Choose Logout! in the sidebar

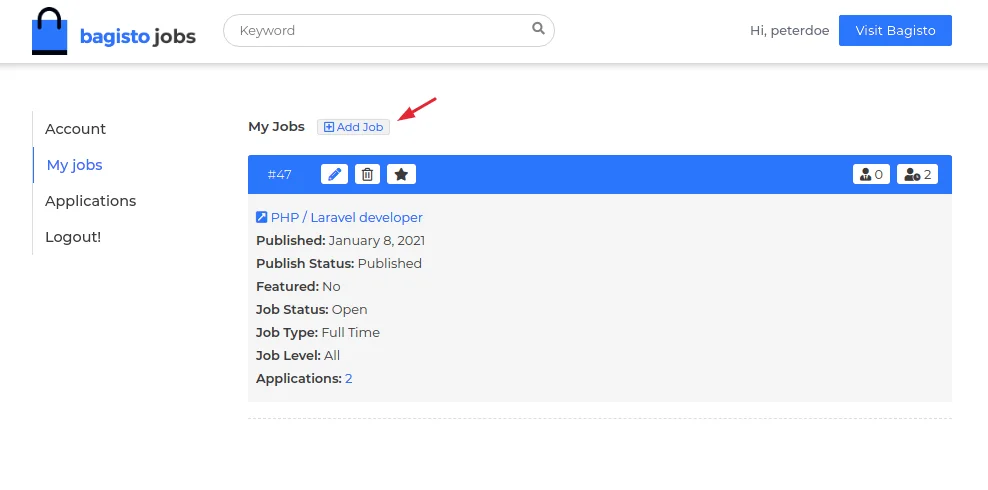(73, 237)
